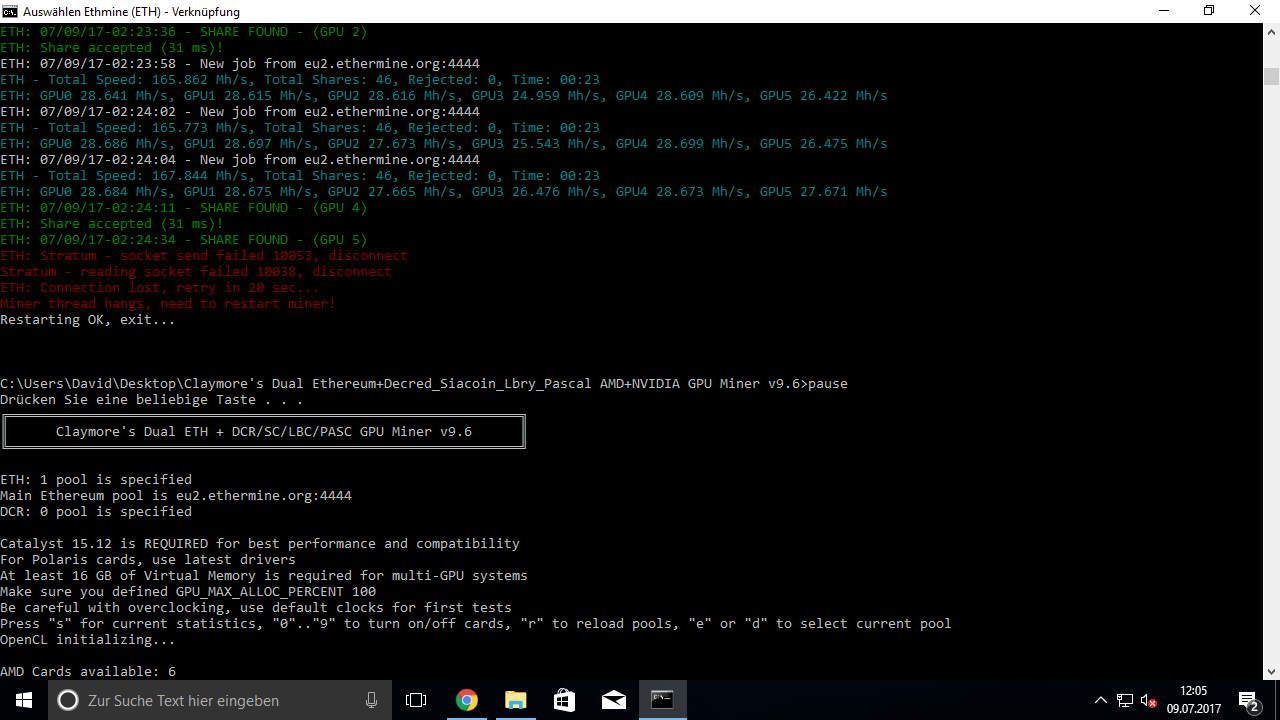
Task: Open the Microsoft Store taskbar icon
Action: click(564, 700)
